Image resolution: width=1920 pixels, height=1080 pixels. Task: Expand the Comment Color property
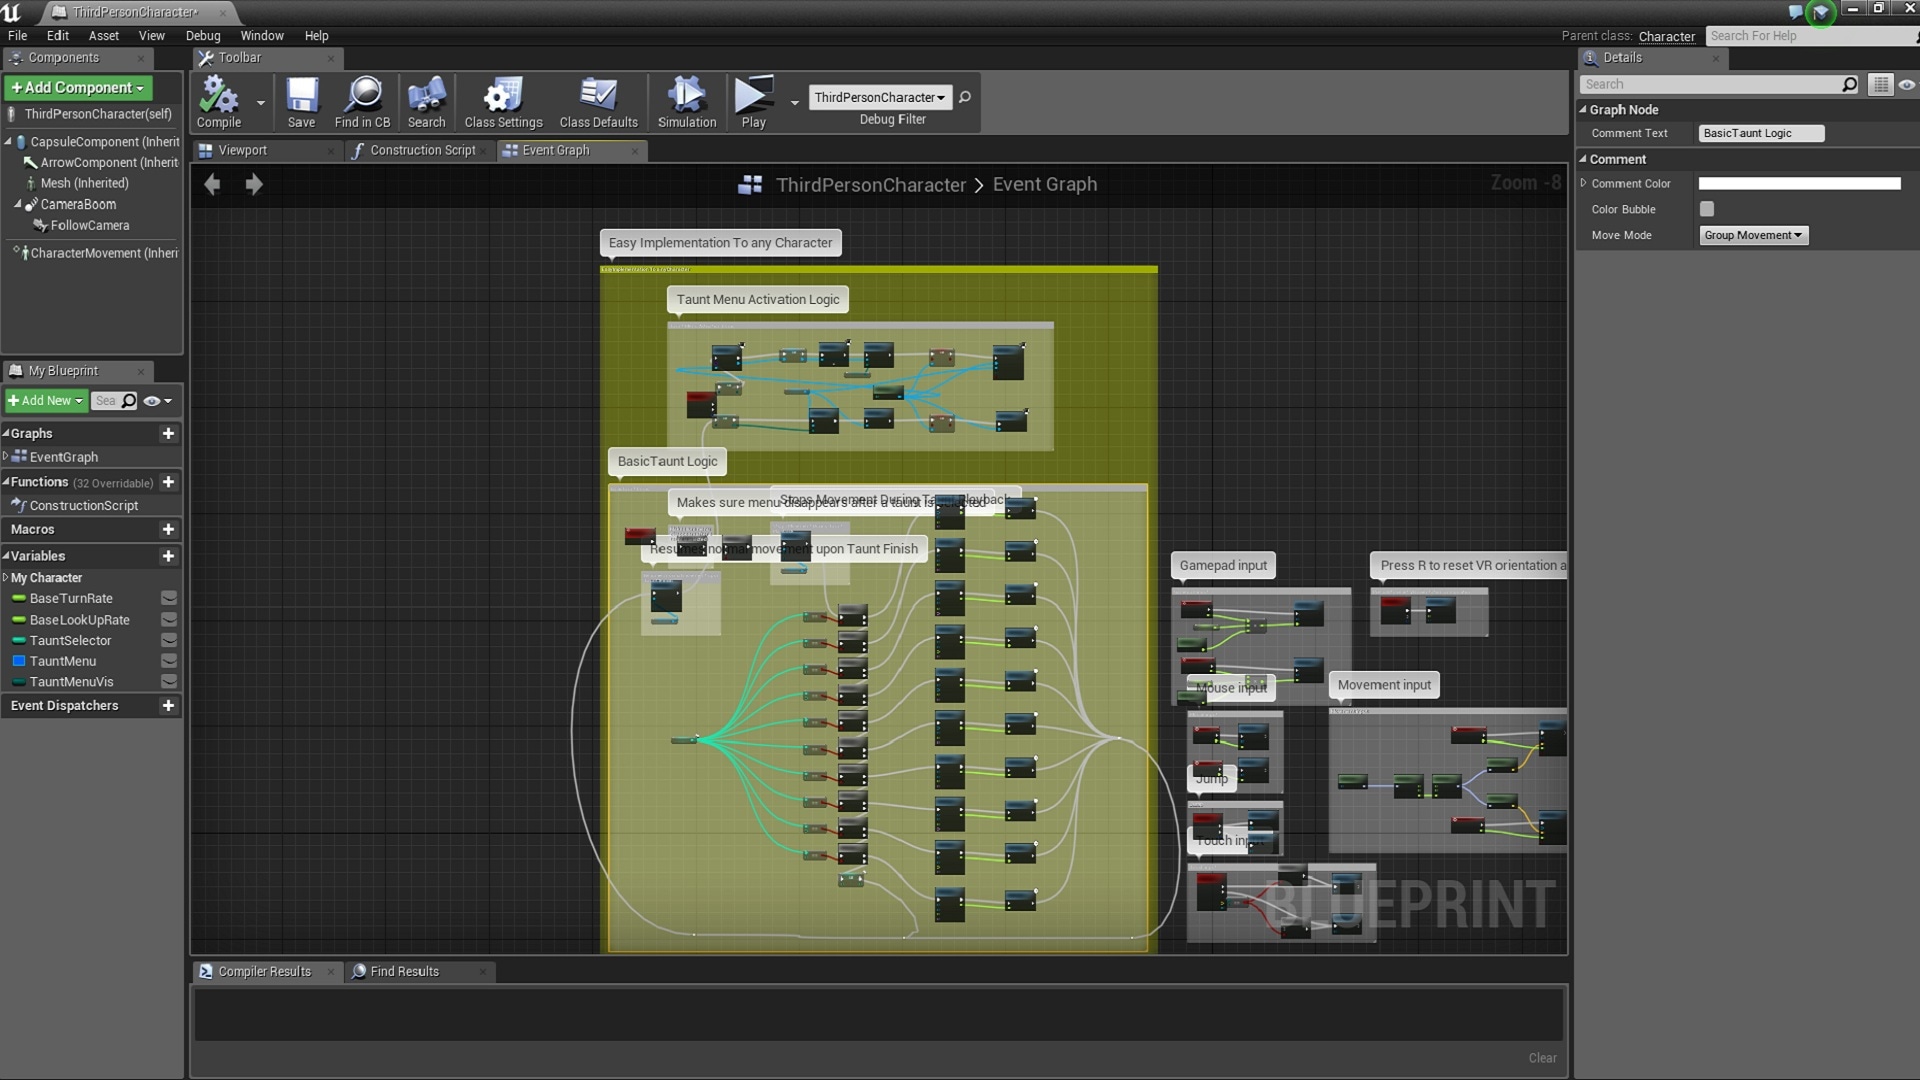pyautogui.click(x=1583, y=183)
